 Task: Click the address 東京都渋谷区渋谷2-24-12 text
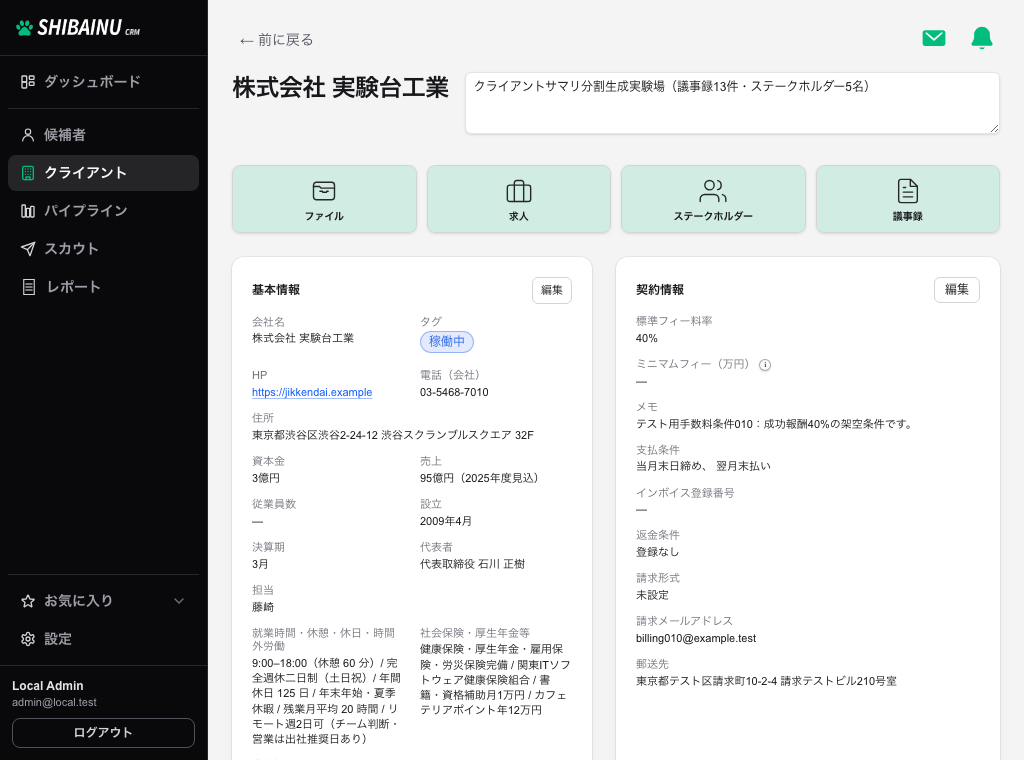[x=393, y=435]
